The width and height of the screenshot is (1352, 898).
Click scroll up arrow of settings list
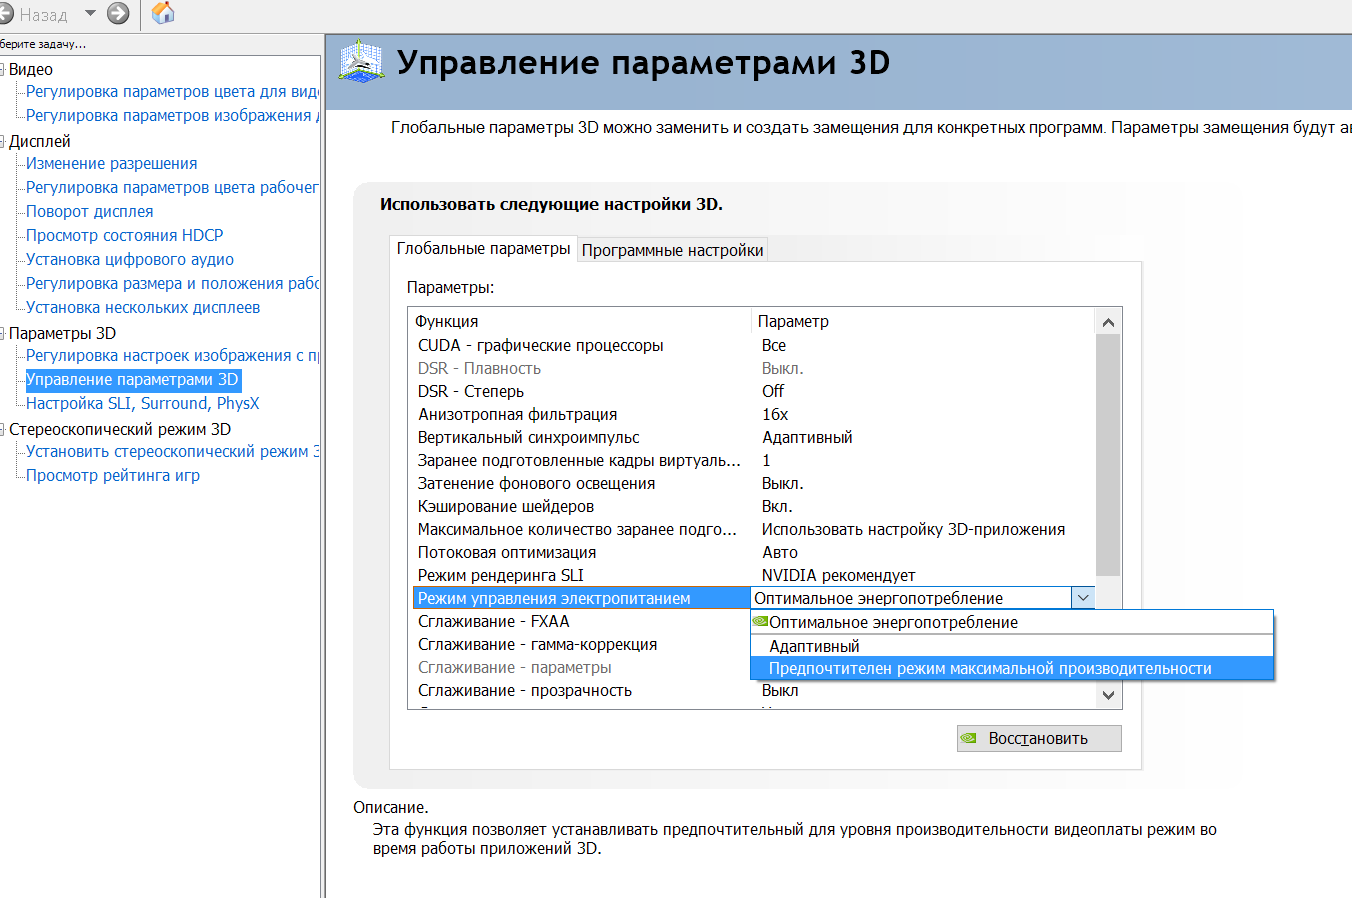tap(1108, 322)
